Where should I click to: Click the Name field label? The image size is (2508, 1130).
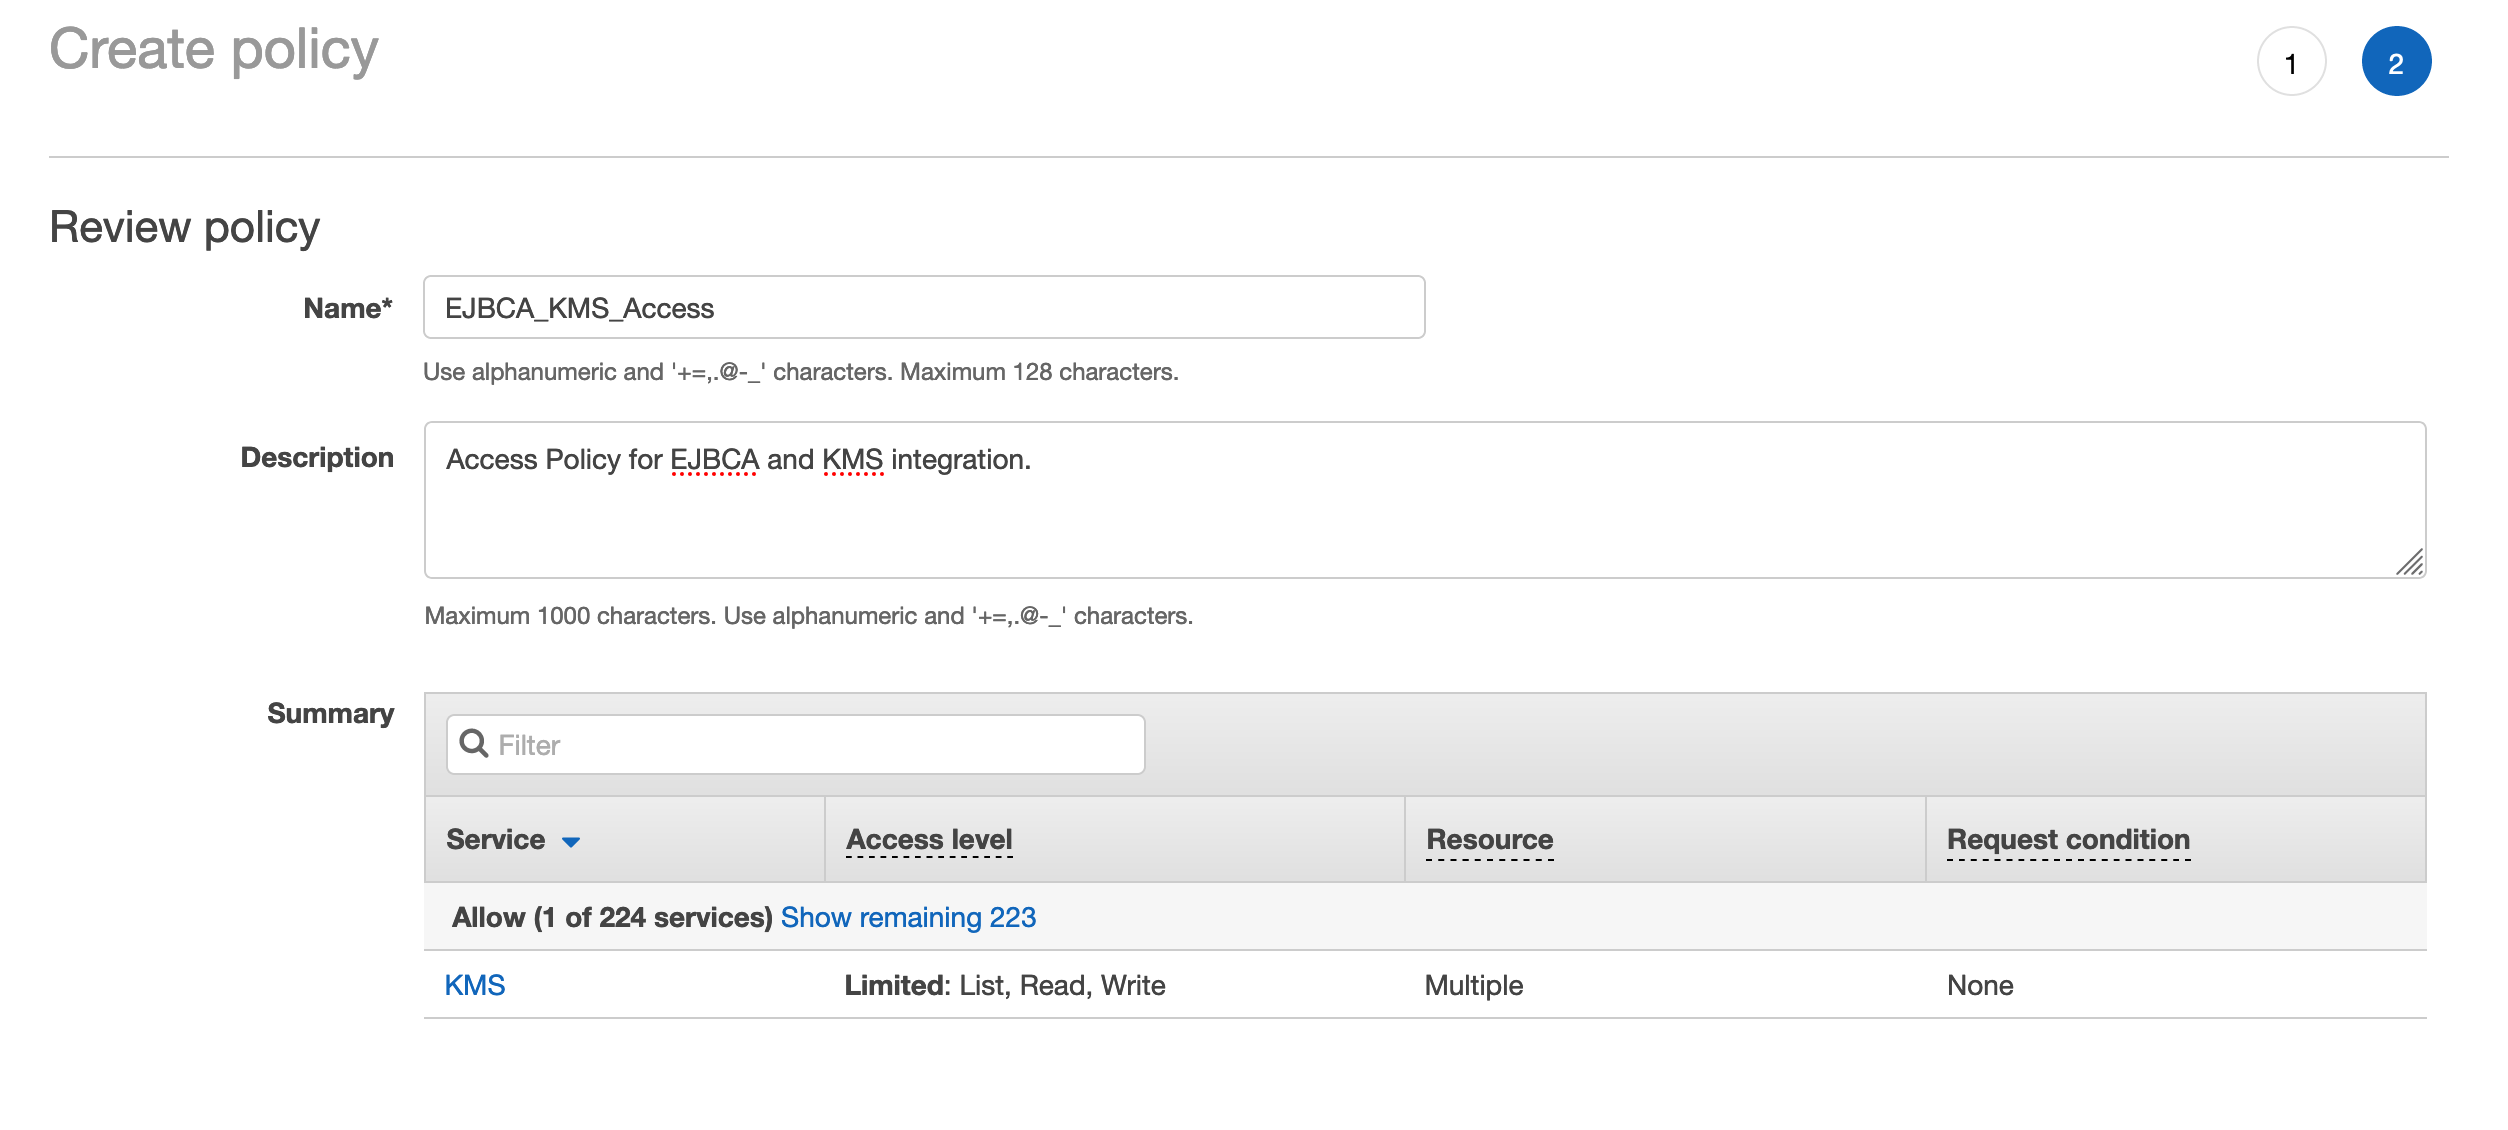point(347,308)
